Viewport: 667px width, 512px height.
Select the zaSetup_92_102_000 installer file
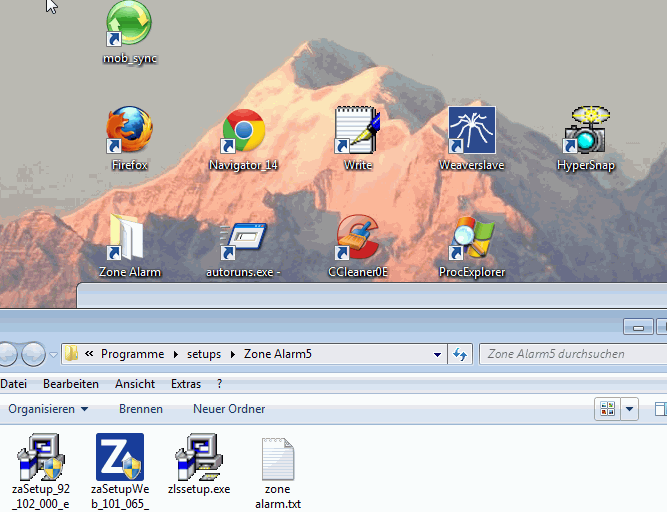(x=41, y=472)
